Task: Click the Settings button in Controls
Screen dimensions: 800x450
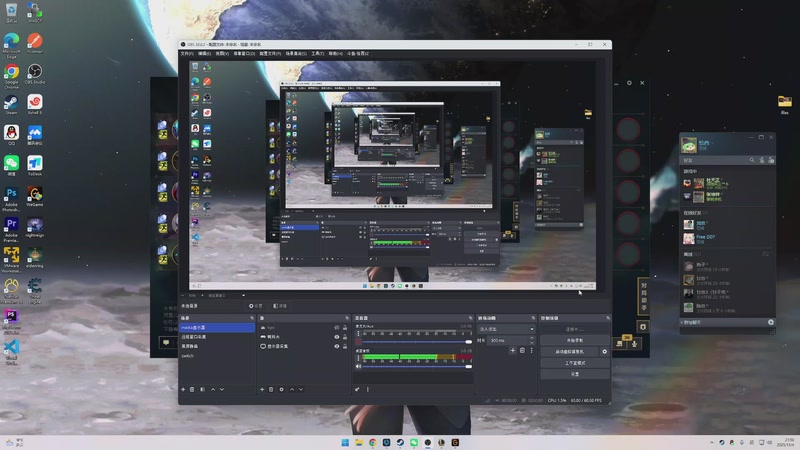Action: coord(574,374)
